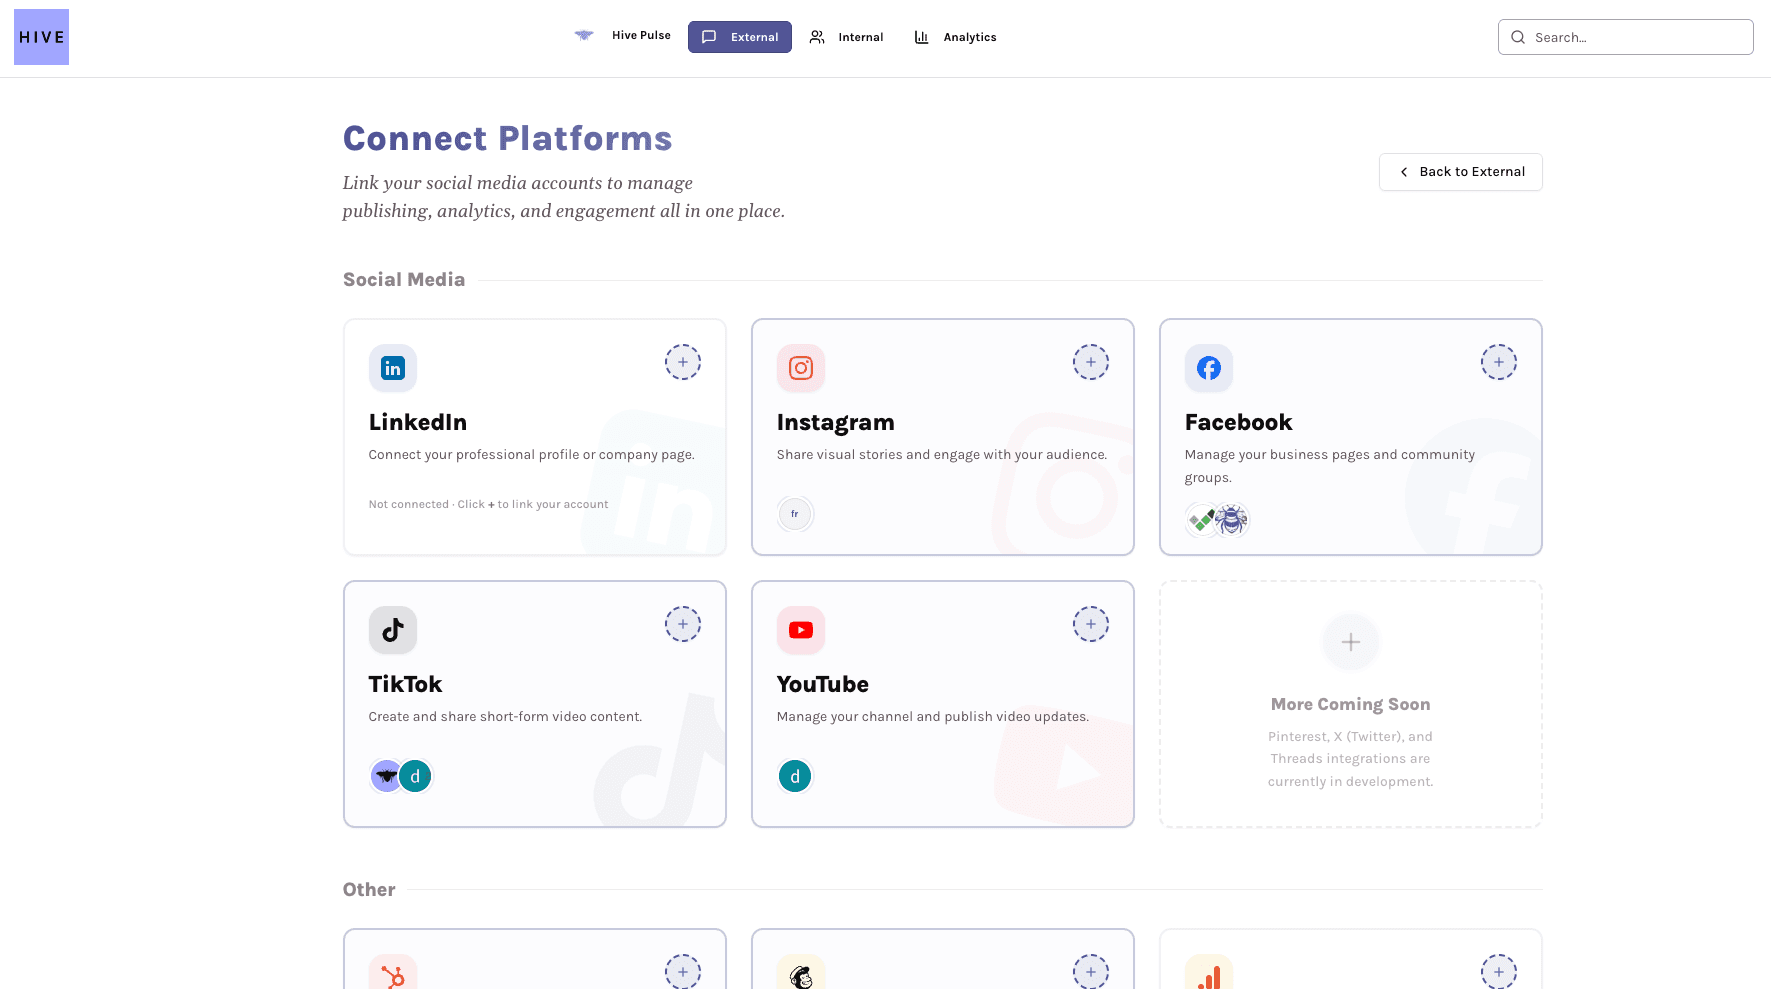Screen dimensions: 1771x989
Task: Add a YouTube account with plus icon
Action: click(x=1091, y=624)
